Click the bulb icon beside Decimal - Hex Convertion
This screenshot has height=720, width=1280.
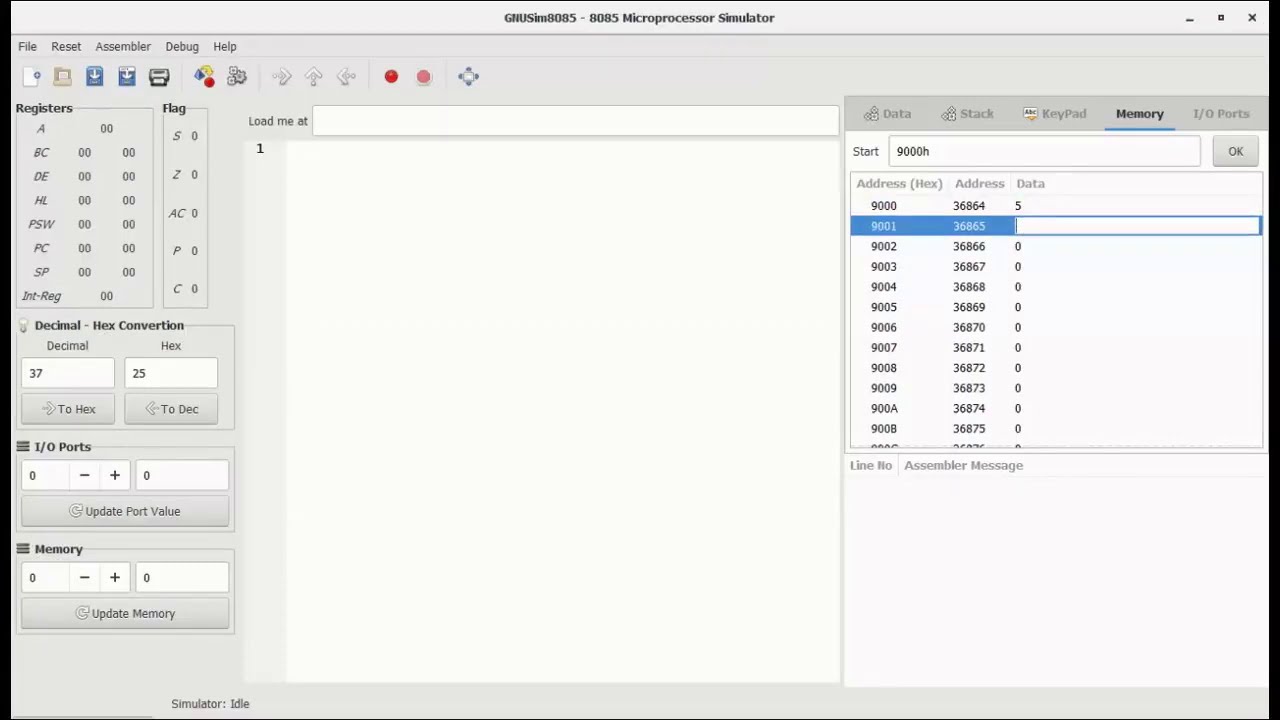(23, 326)
